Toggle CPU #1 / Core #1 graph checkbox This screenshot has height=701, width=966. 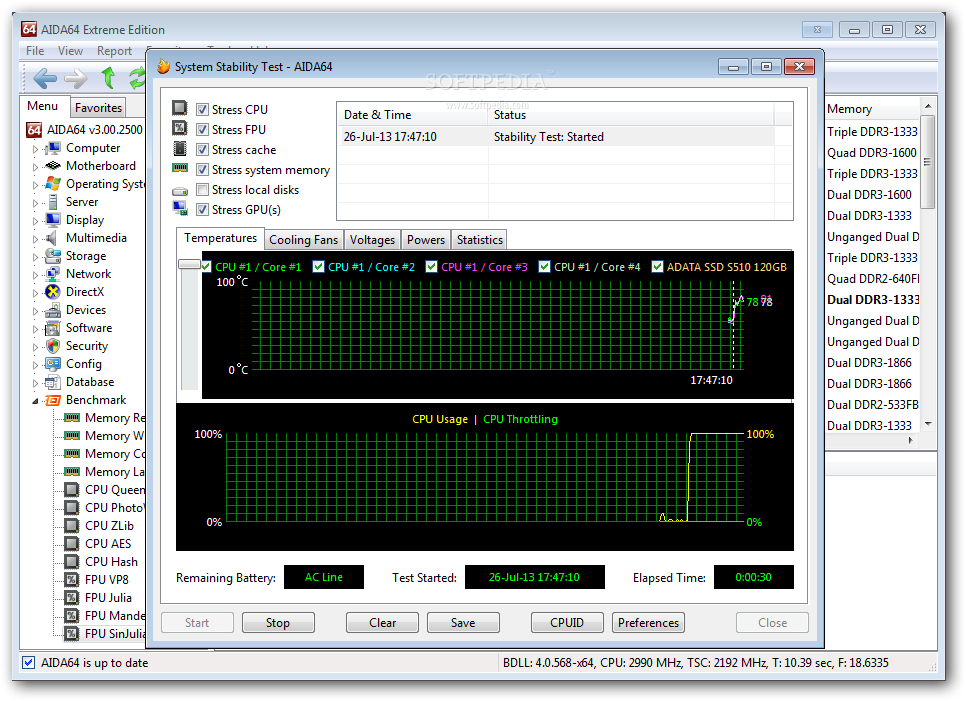(x=206, y=267)
